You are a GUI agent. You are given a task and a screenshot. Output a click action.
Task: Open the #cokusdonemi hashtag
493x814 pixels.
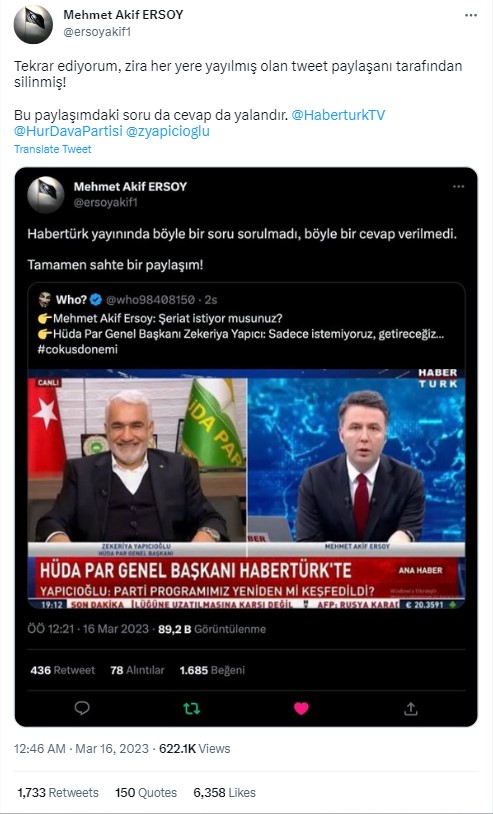coord(77,349)
